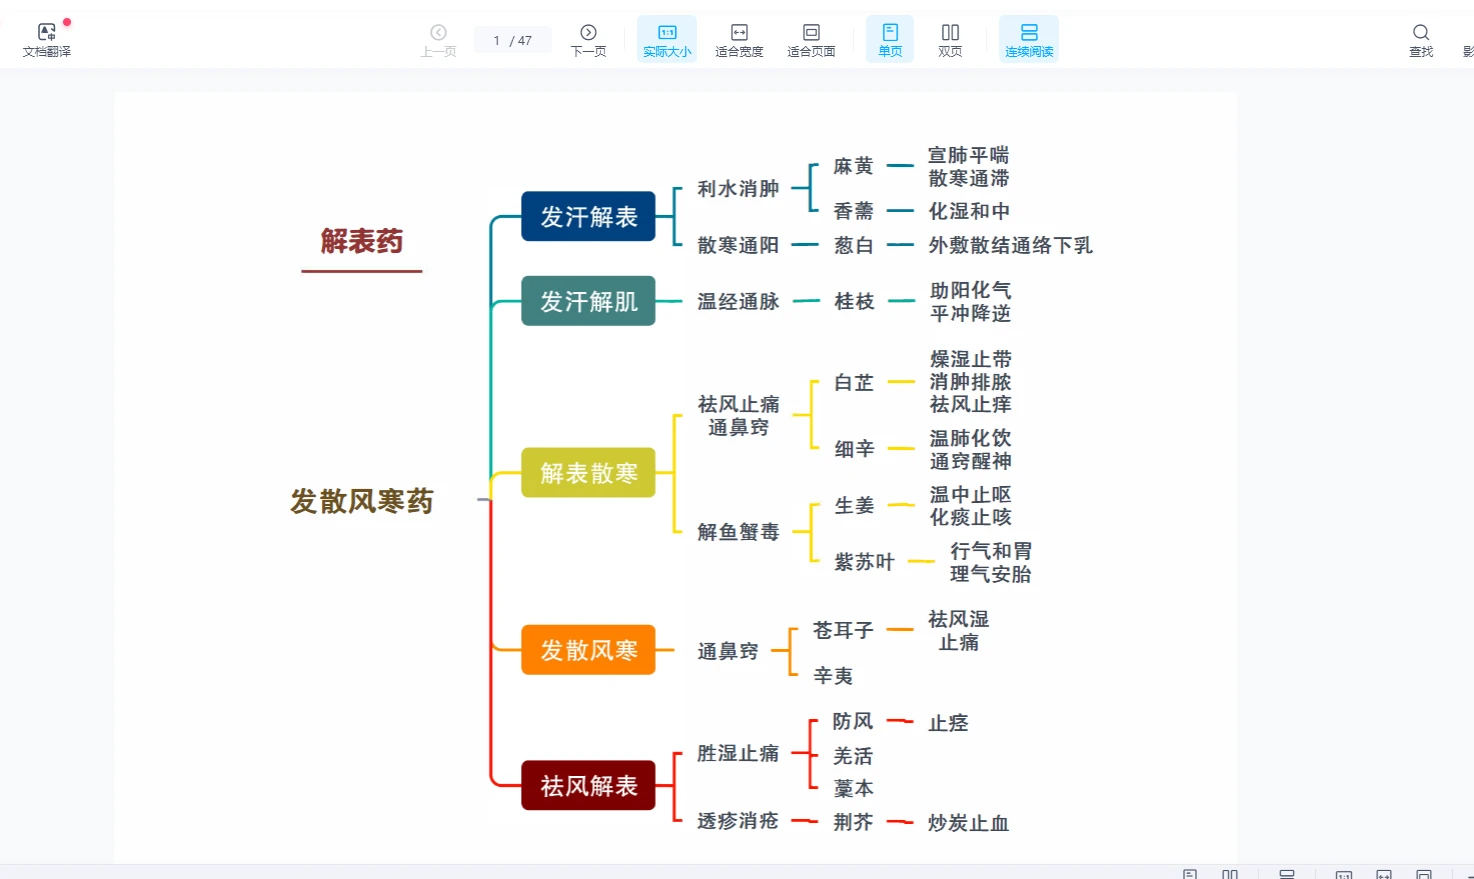The width and height of the screenshot is (1474, 879).
Task: Click the 炒炭止血 description
Action: (x=968, y=823)
